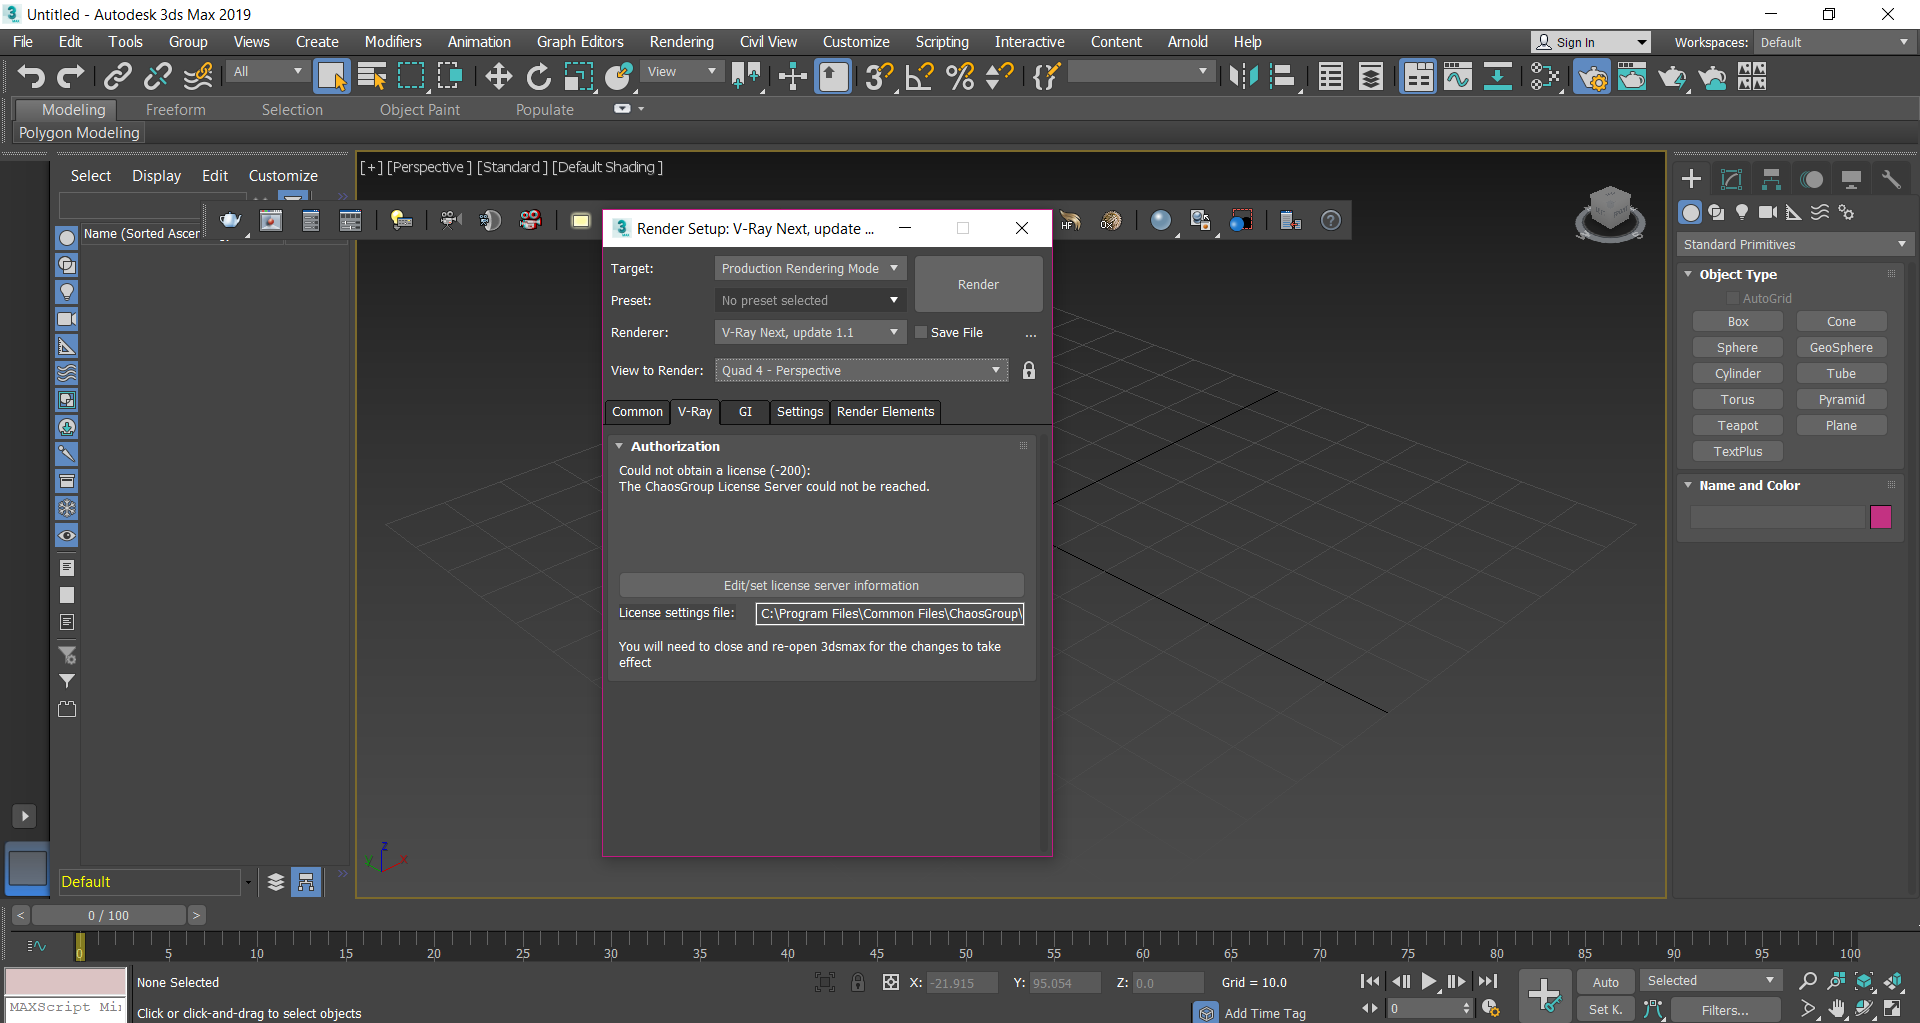Toggle the lock view to render icon

(1029, 371)
